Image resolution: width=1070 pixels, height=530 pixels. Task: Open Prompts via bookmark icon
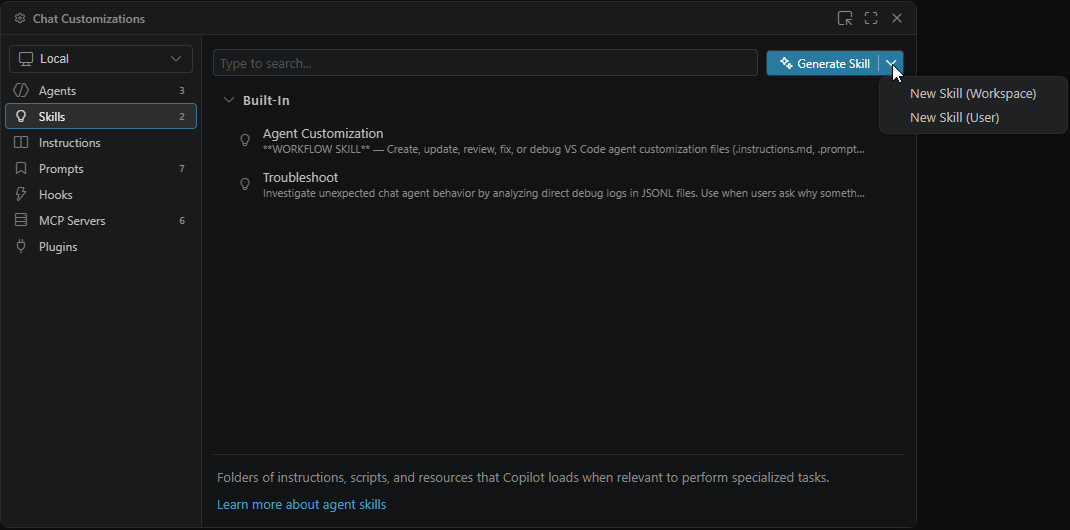(x=21, y=169)
